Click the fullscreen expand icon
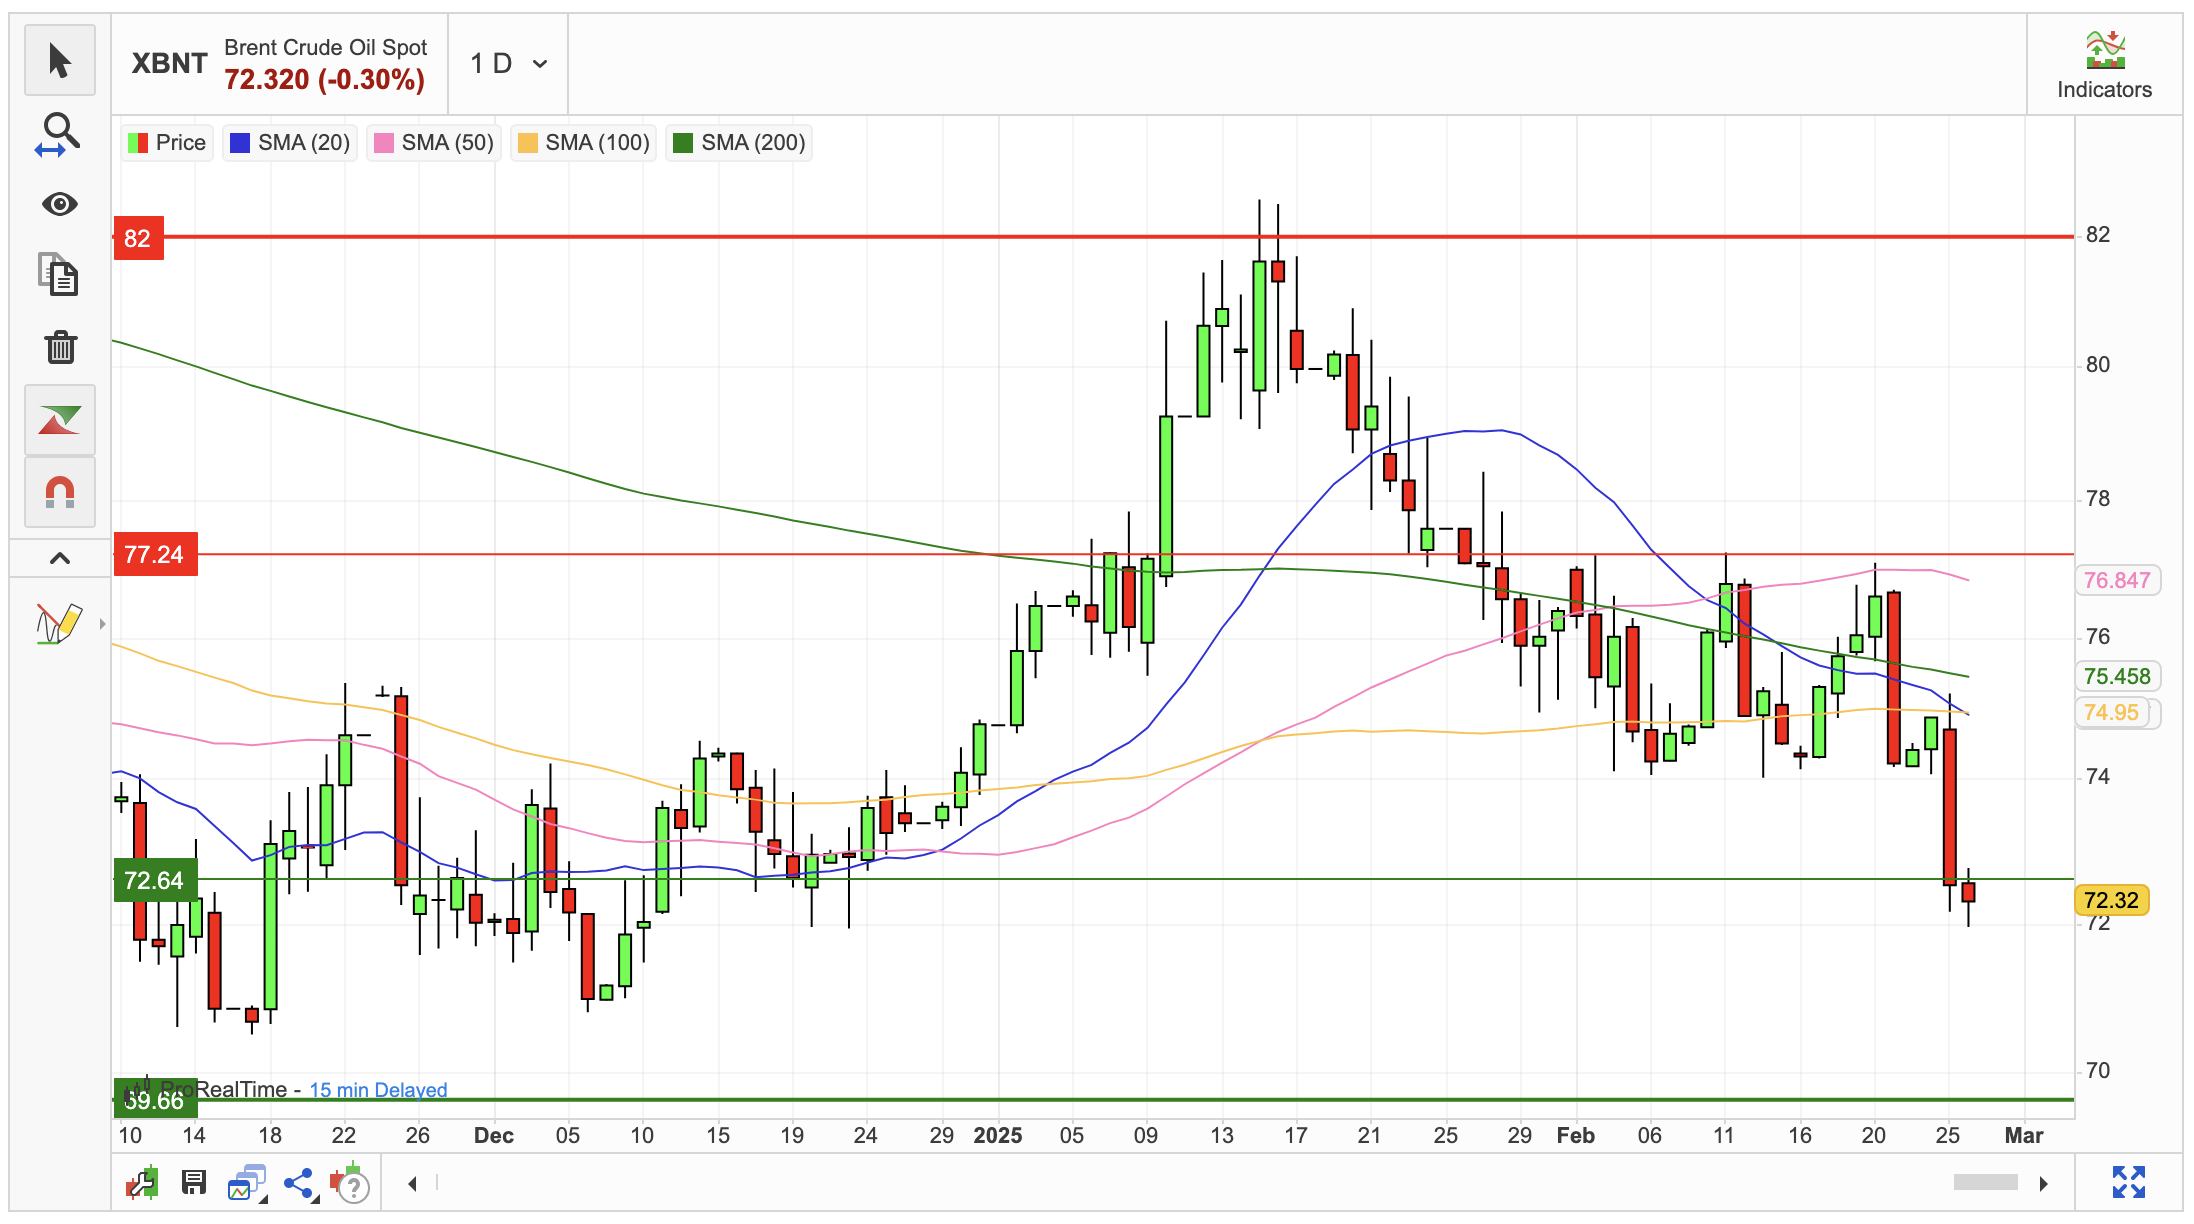This screenshot has height=1224, width=2194. pyautogui.click(x=2128, y=1182)
